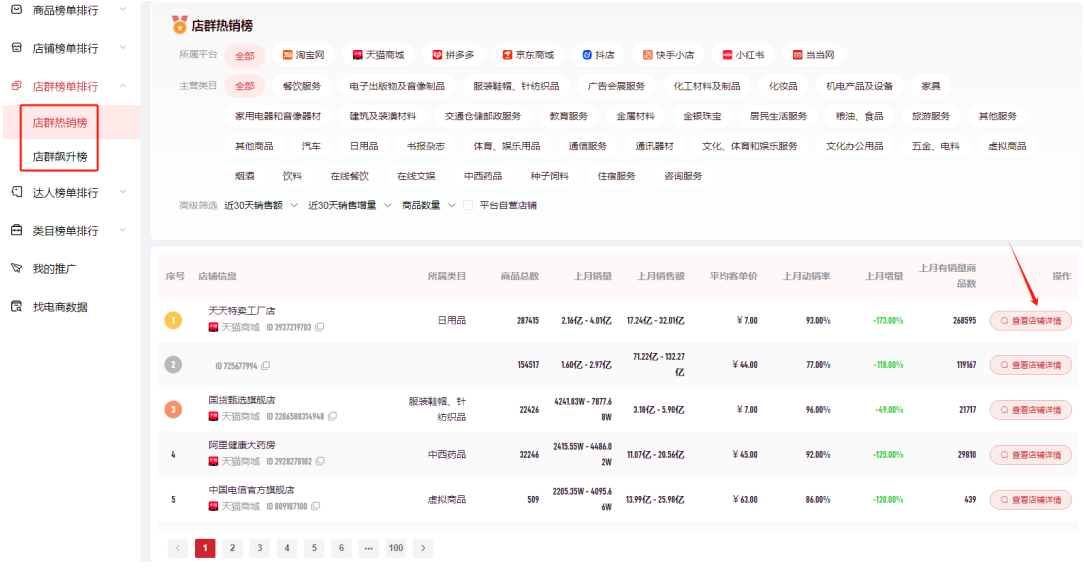This screenshot has height=568, width=1084.
Task: Filter platform by 拼多多
Action: (453, 55)
